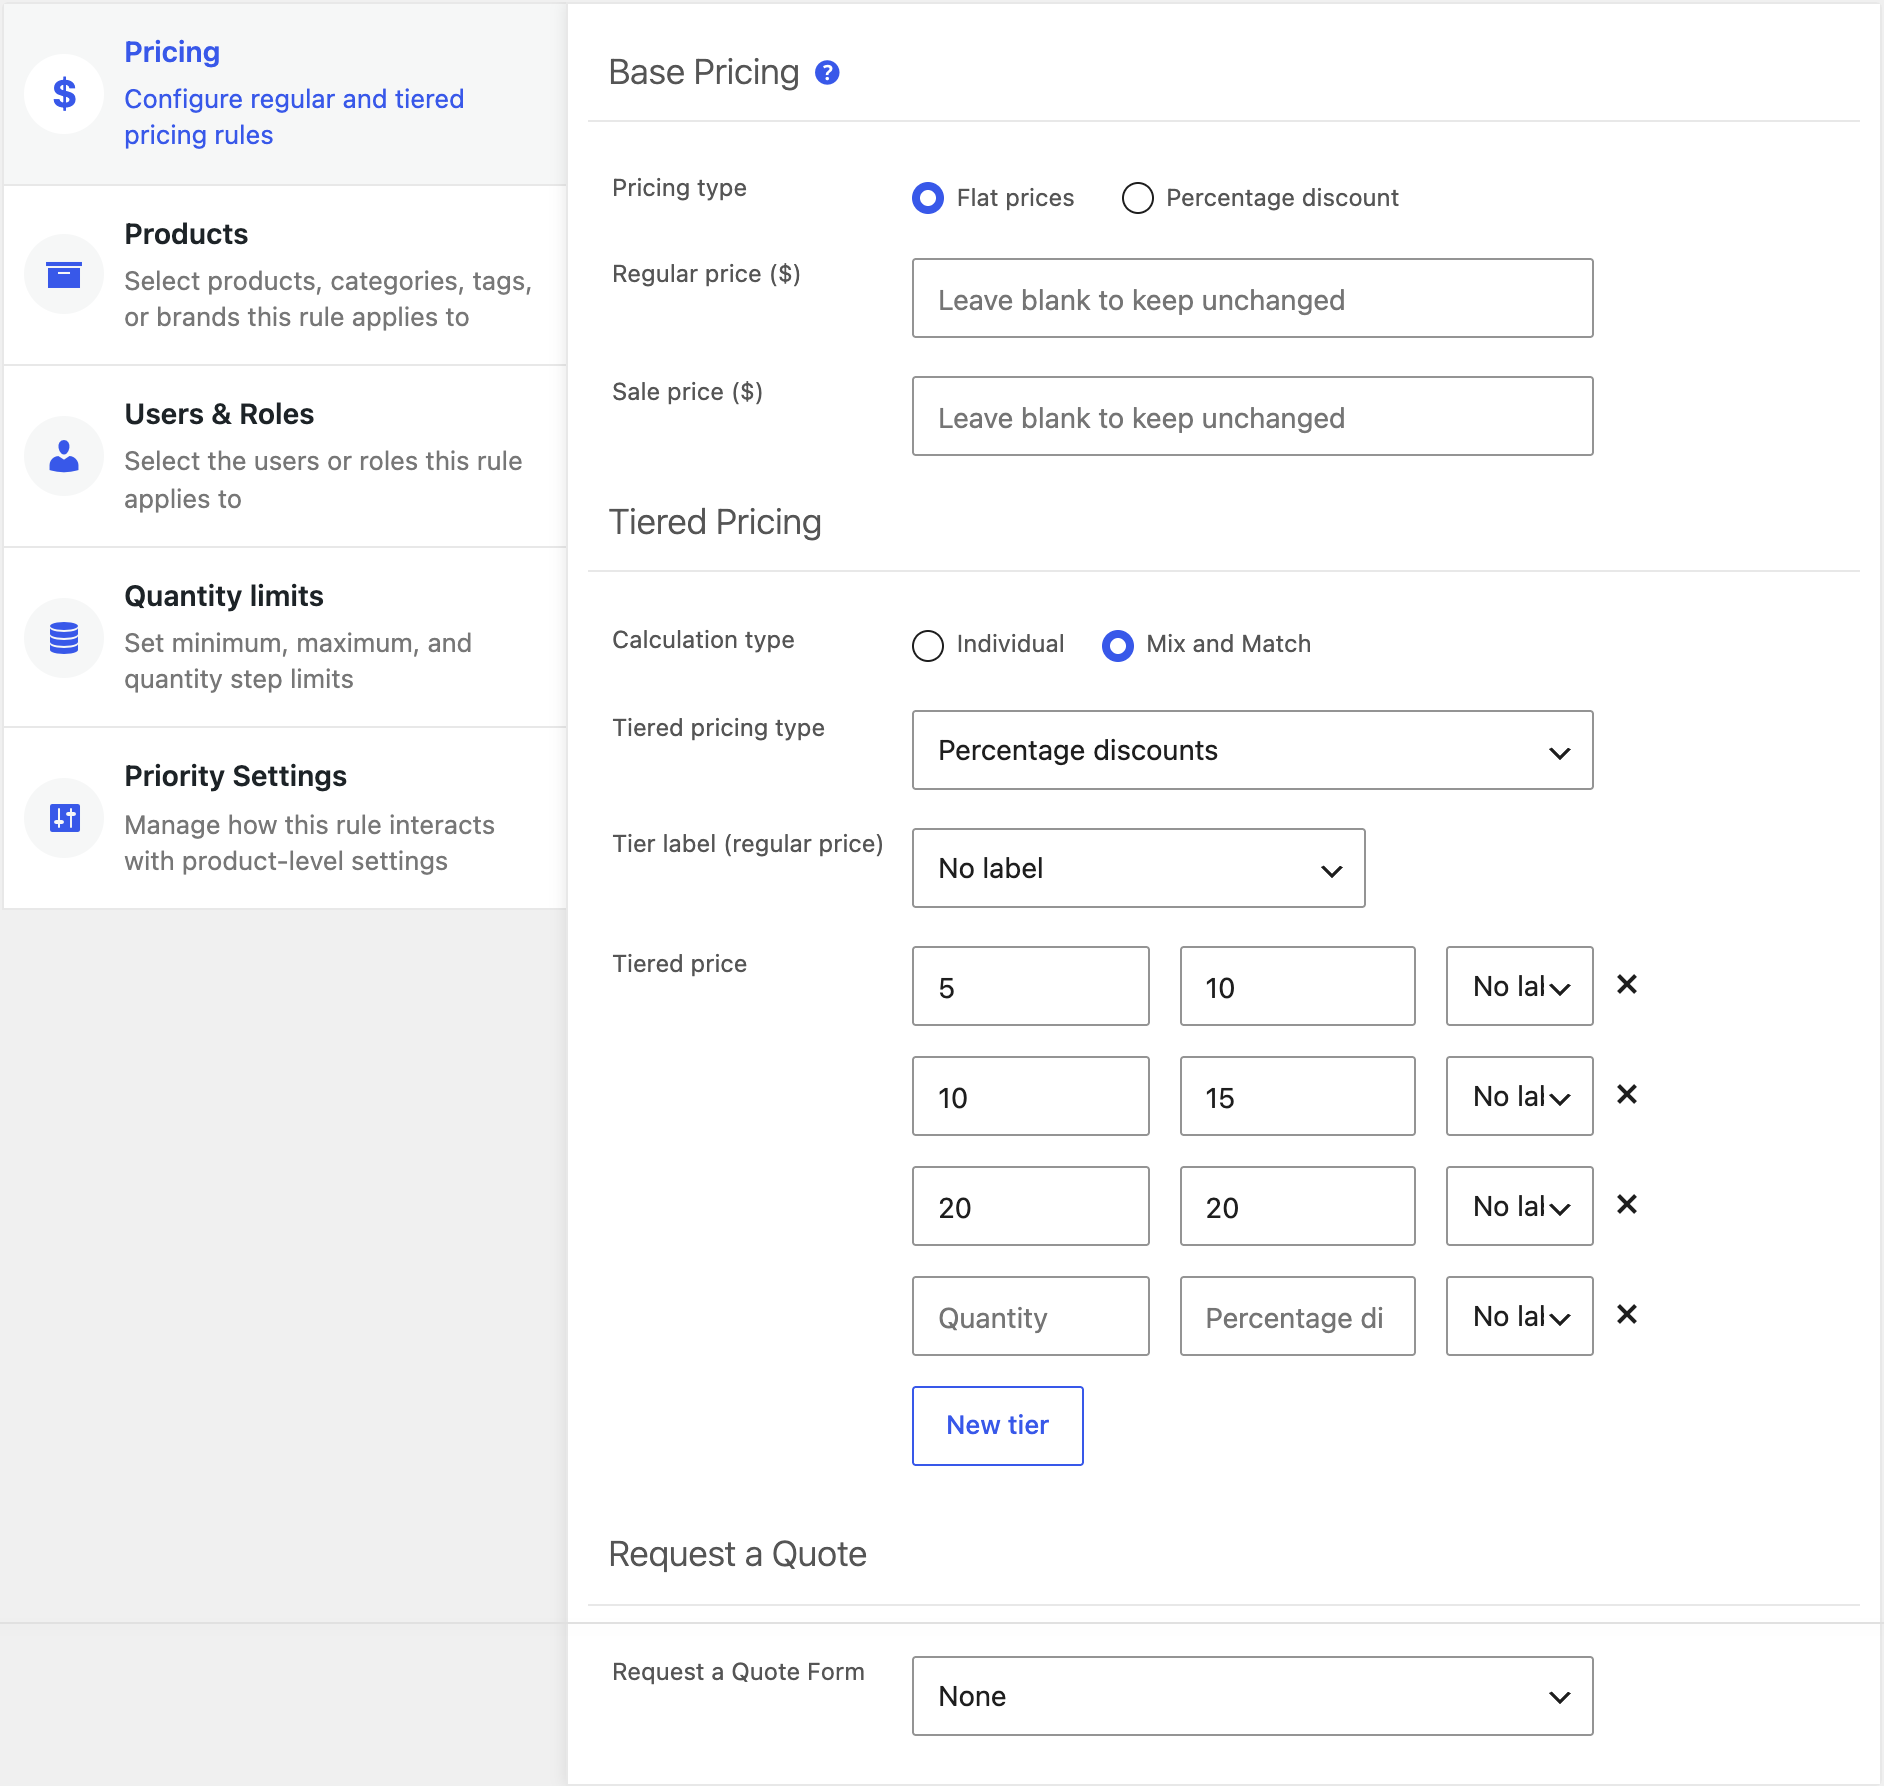Image resolution: width=1884 pixels, height=1786 pixels.
Task: Click the Priority Settings sliders icon
Action: click(x=64, y=818)
